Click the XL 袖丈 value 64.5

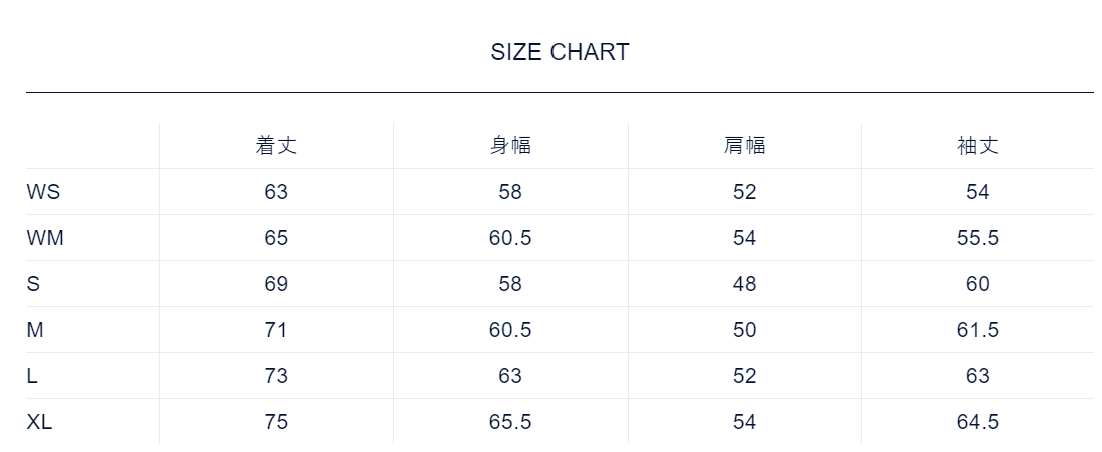click(x=977, y=422)
